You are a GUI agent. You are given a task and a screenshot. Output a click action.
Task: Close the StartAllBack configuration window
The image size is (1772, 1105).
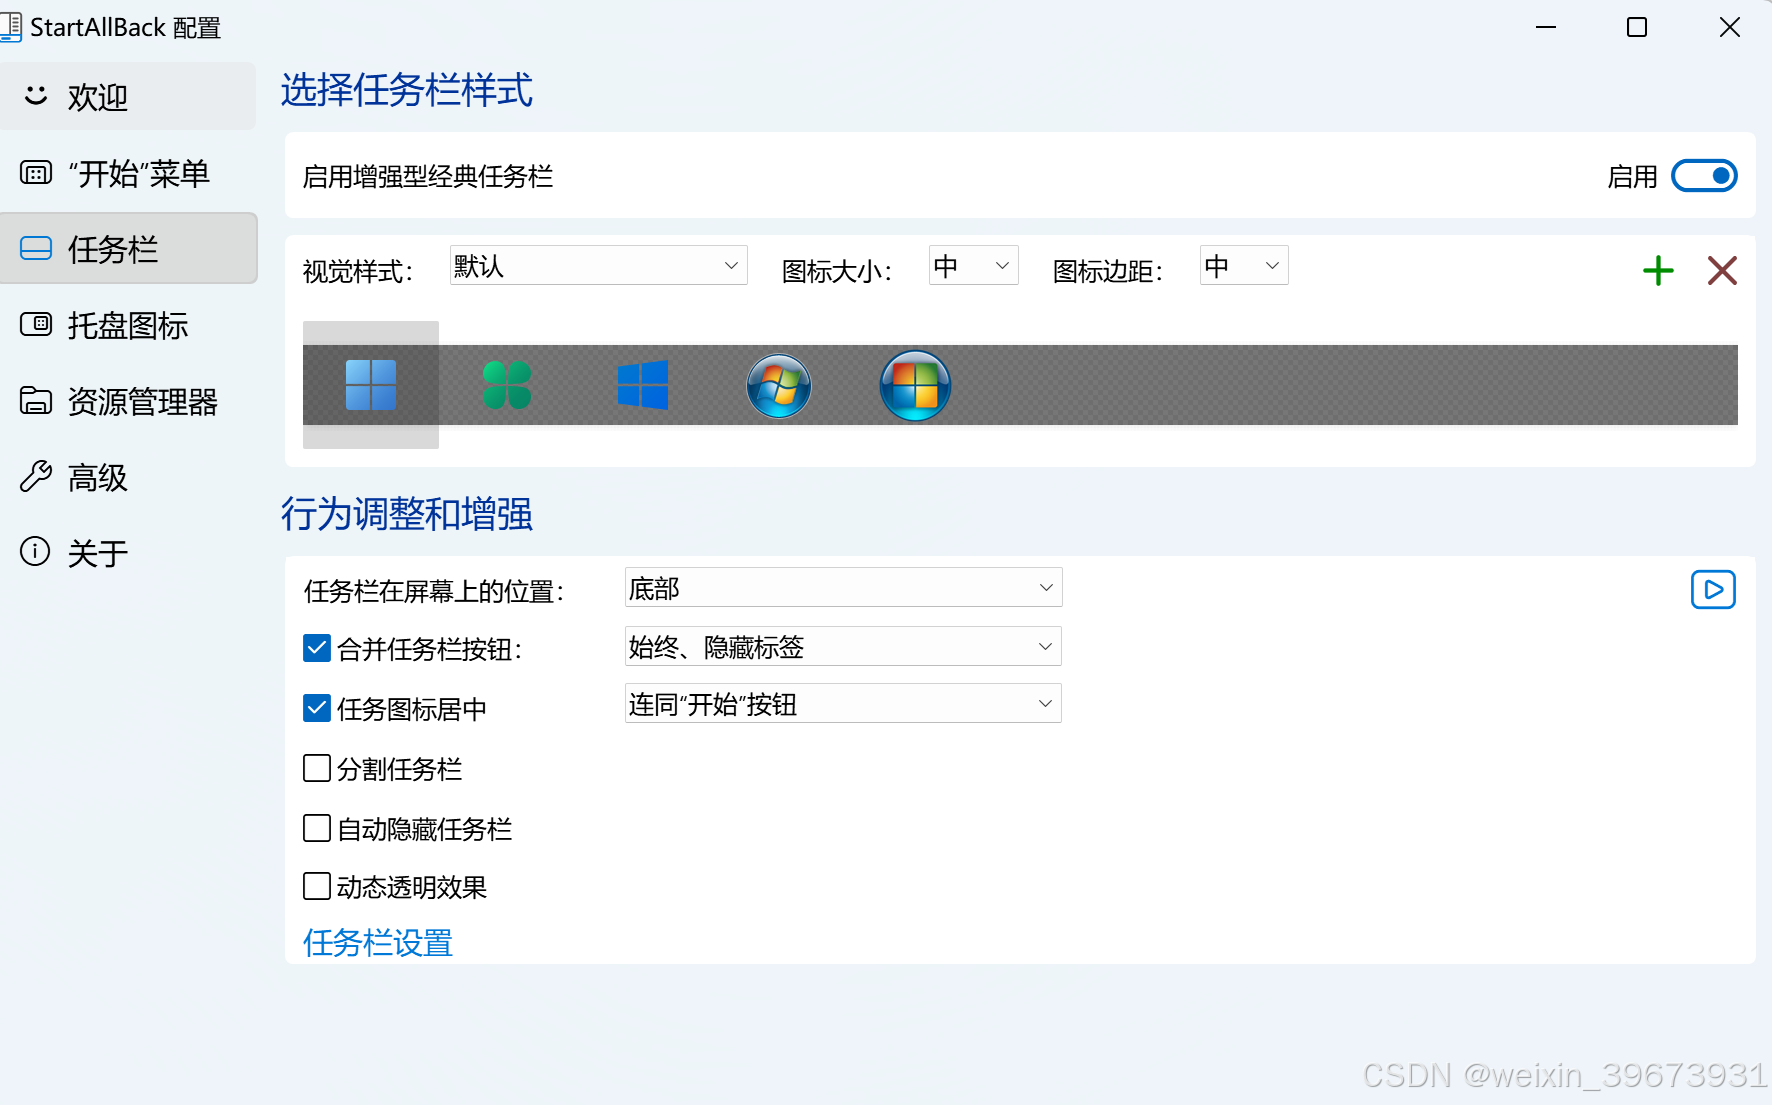pos(1730,27)
